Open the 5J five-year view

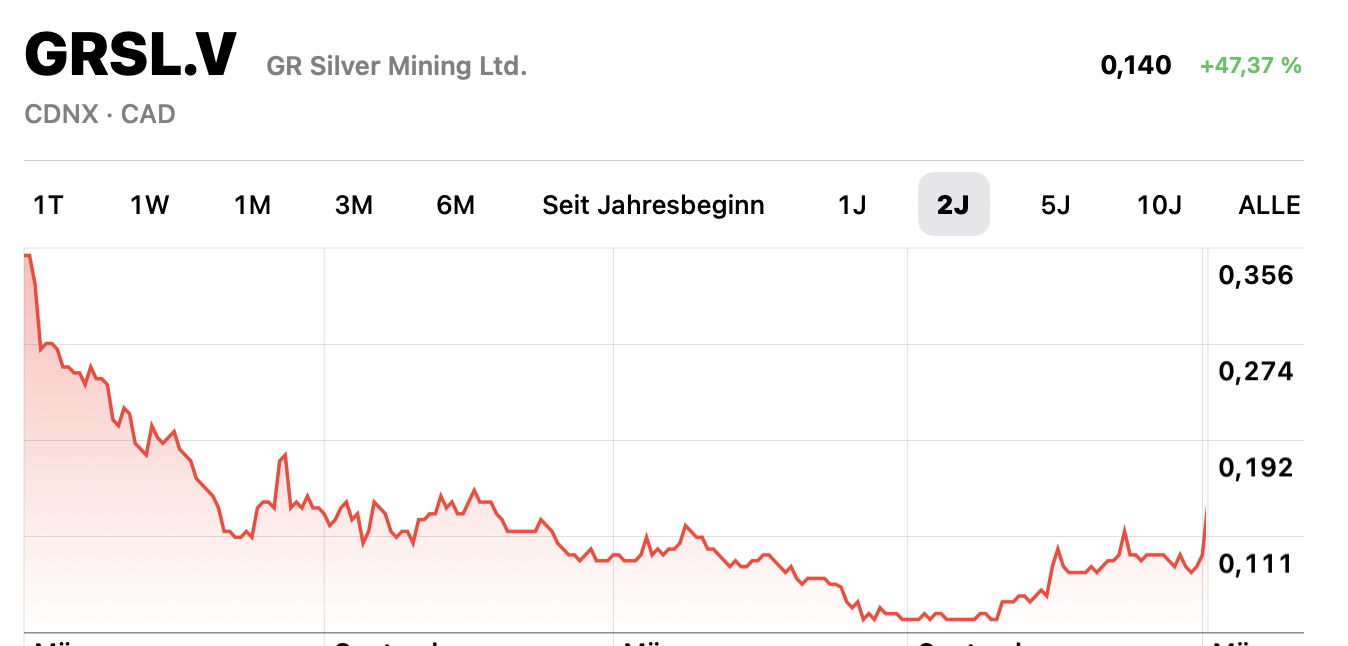(x=1054, y=204)
